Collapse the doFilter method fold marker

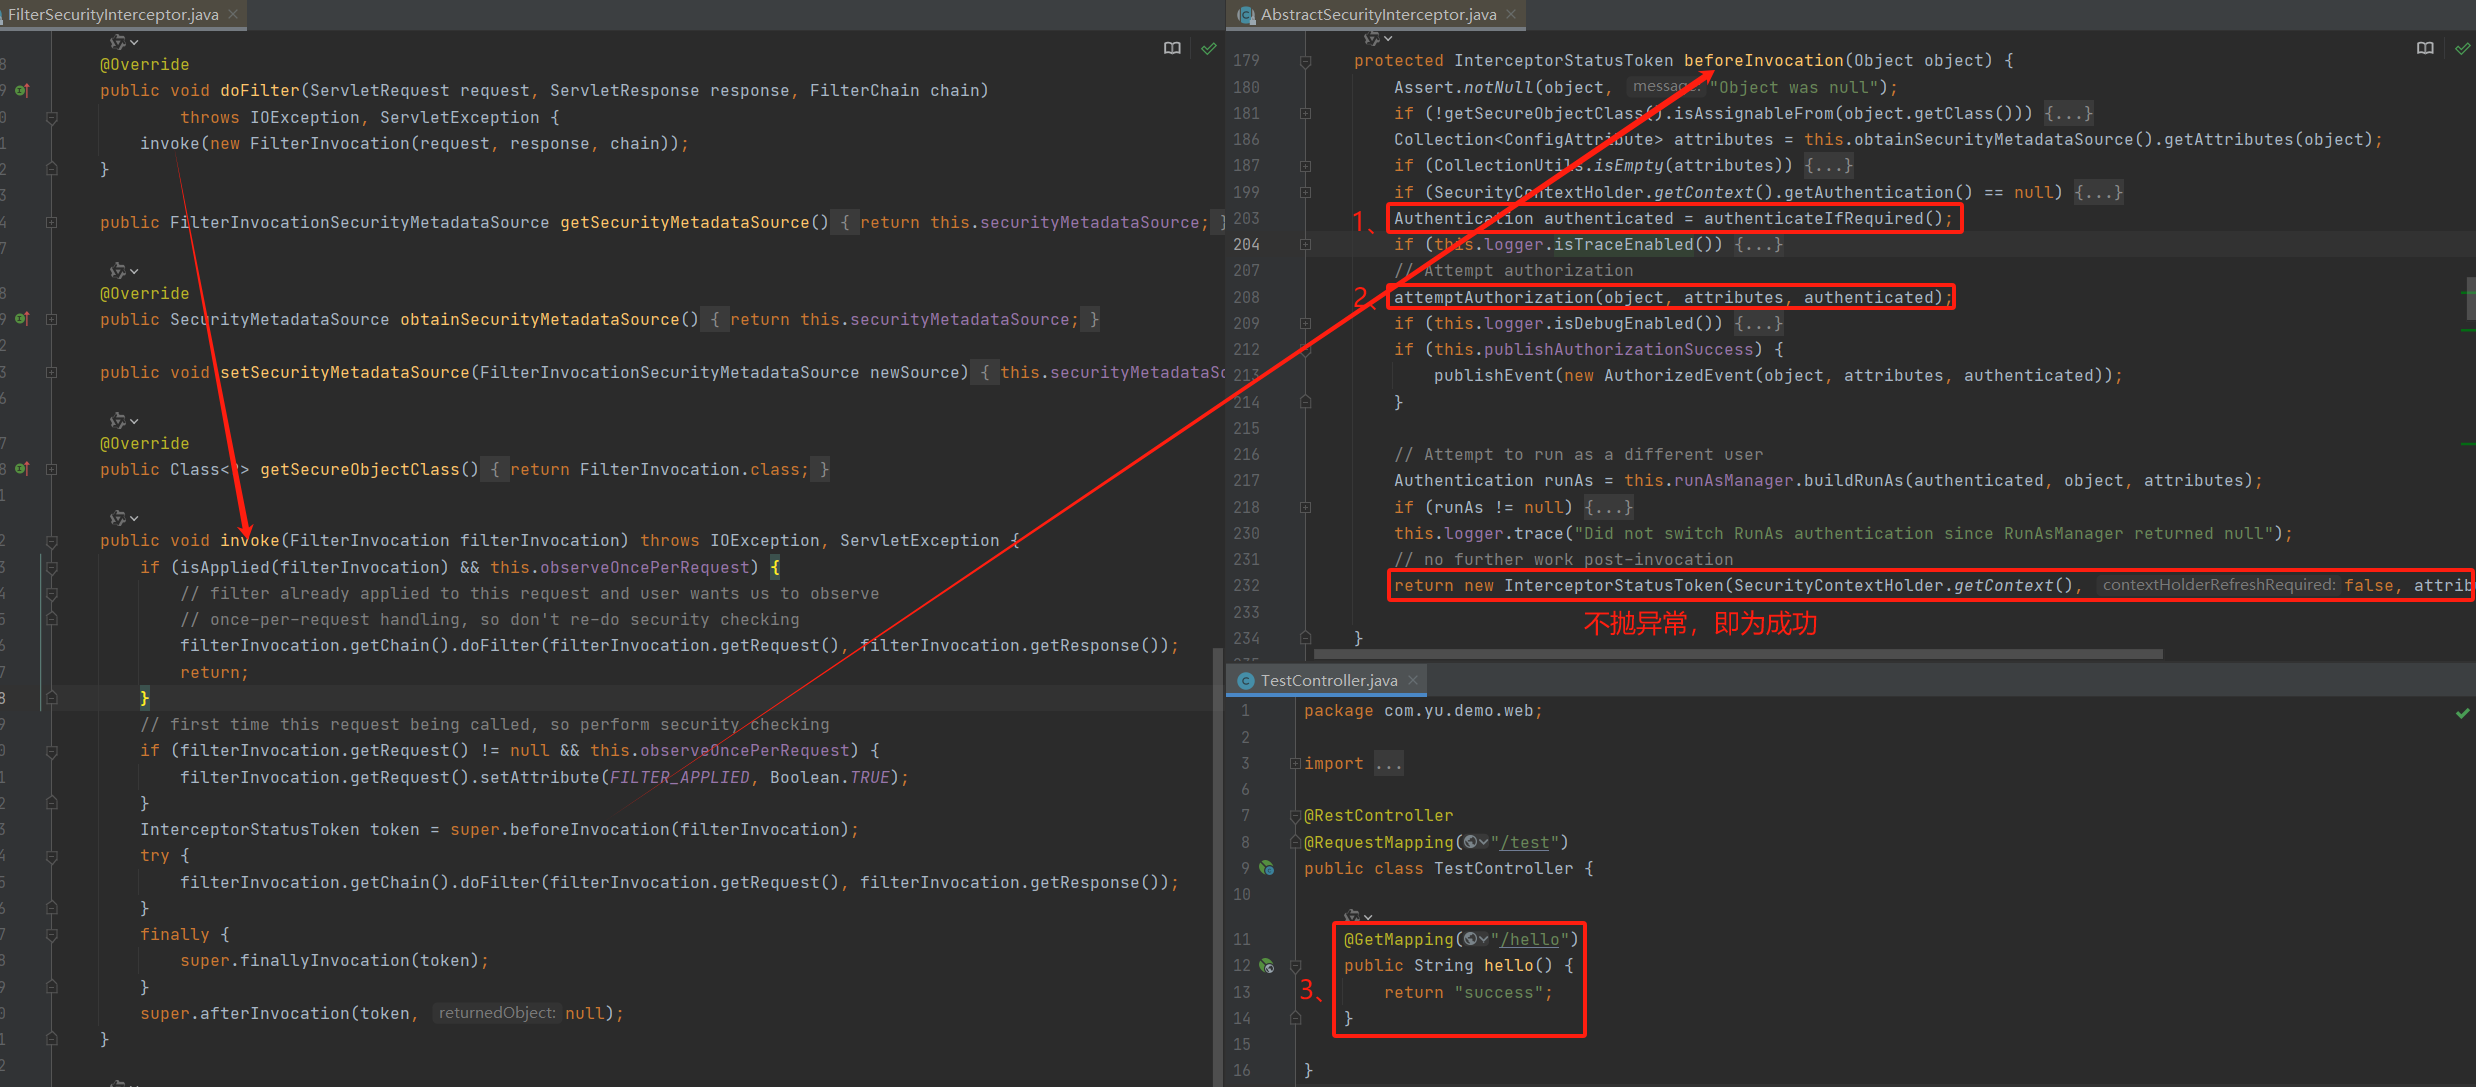52,117
